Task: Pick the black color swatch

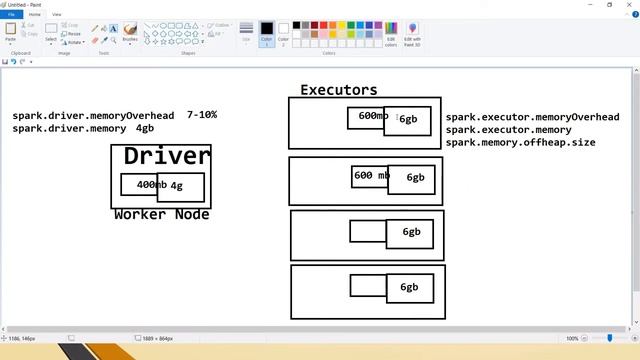Action: pyautogui.click(x=297, y=25)
